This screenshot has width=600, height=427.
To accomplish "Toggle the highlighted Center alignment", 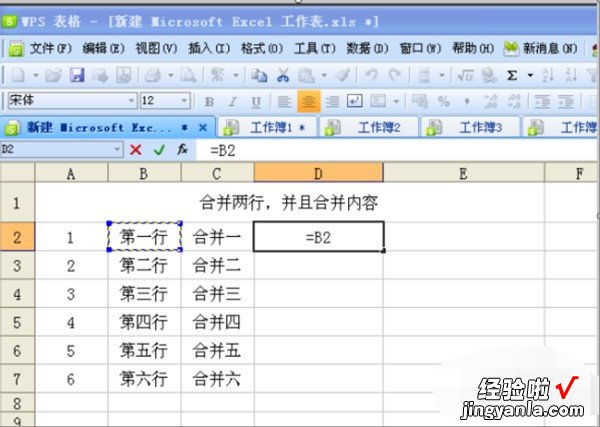I will (308, 101).
